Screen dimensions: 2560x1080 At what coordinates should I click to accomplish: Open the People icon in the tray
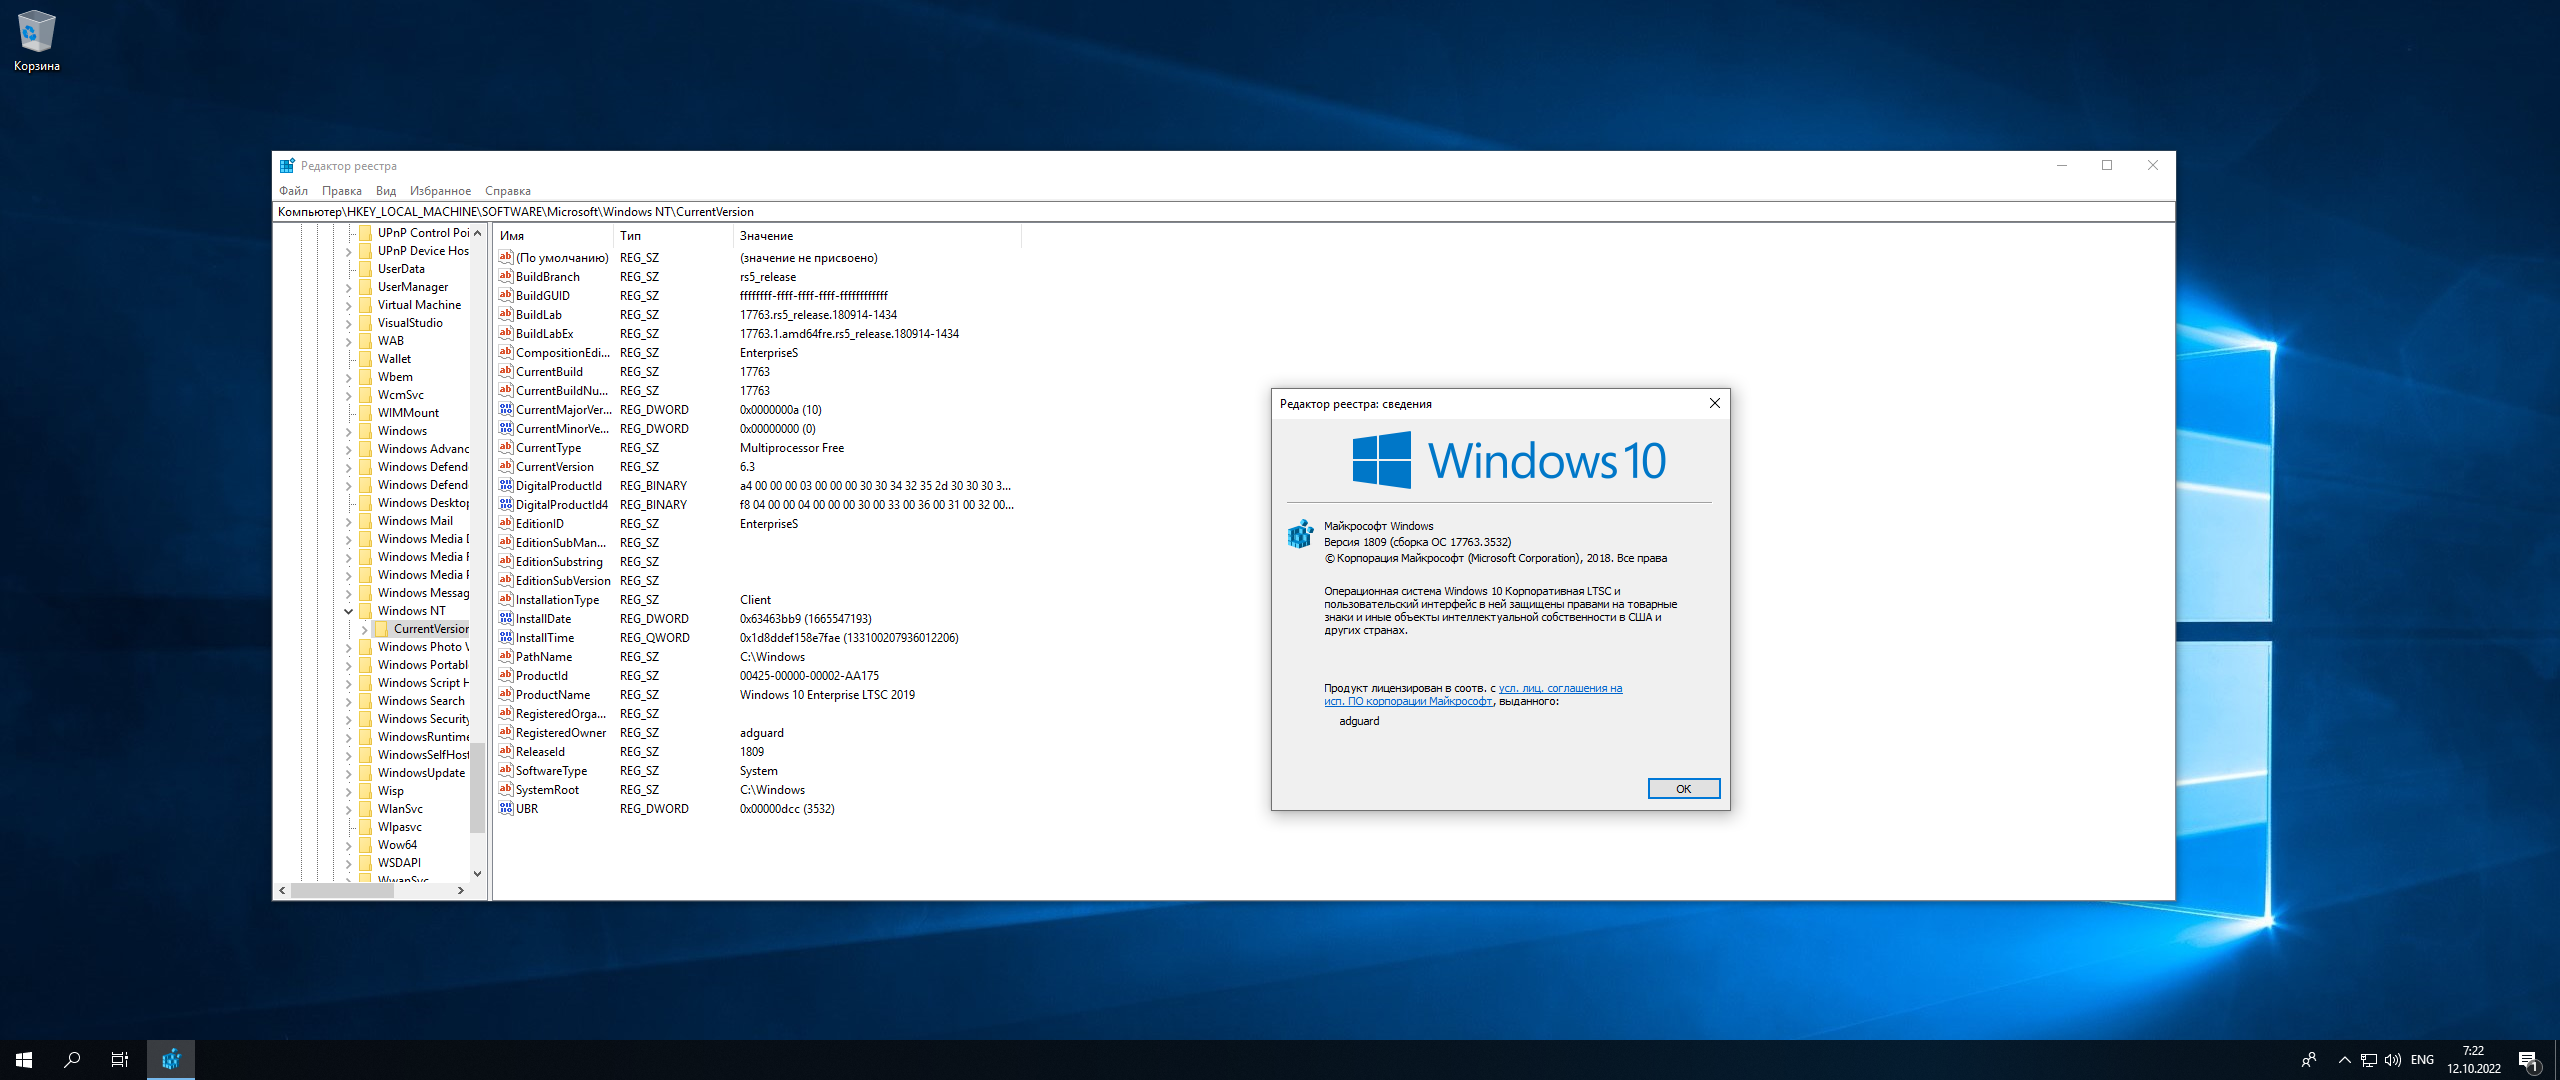[2309, 1060]
